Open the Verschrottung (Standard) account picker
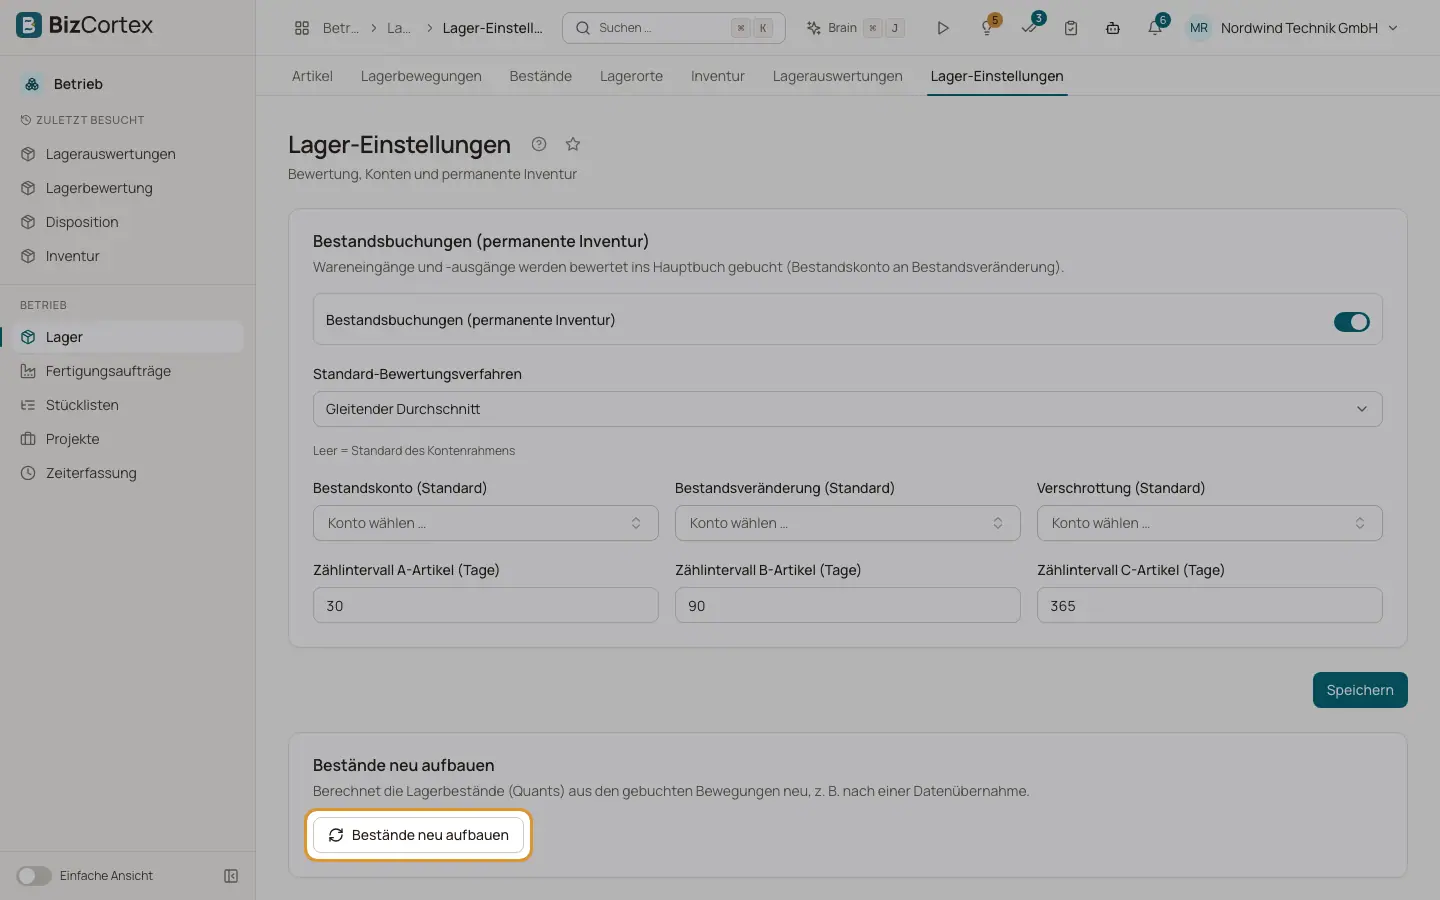The width and height of the screenshot is (1440, 900). [x=1210, y=523]
